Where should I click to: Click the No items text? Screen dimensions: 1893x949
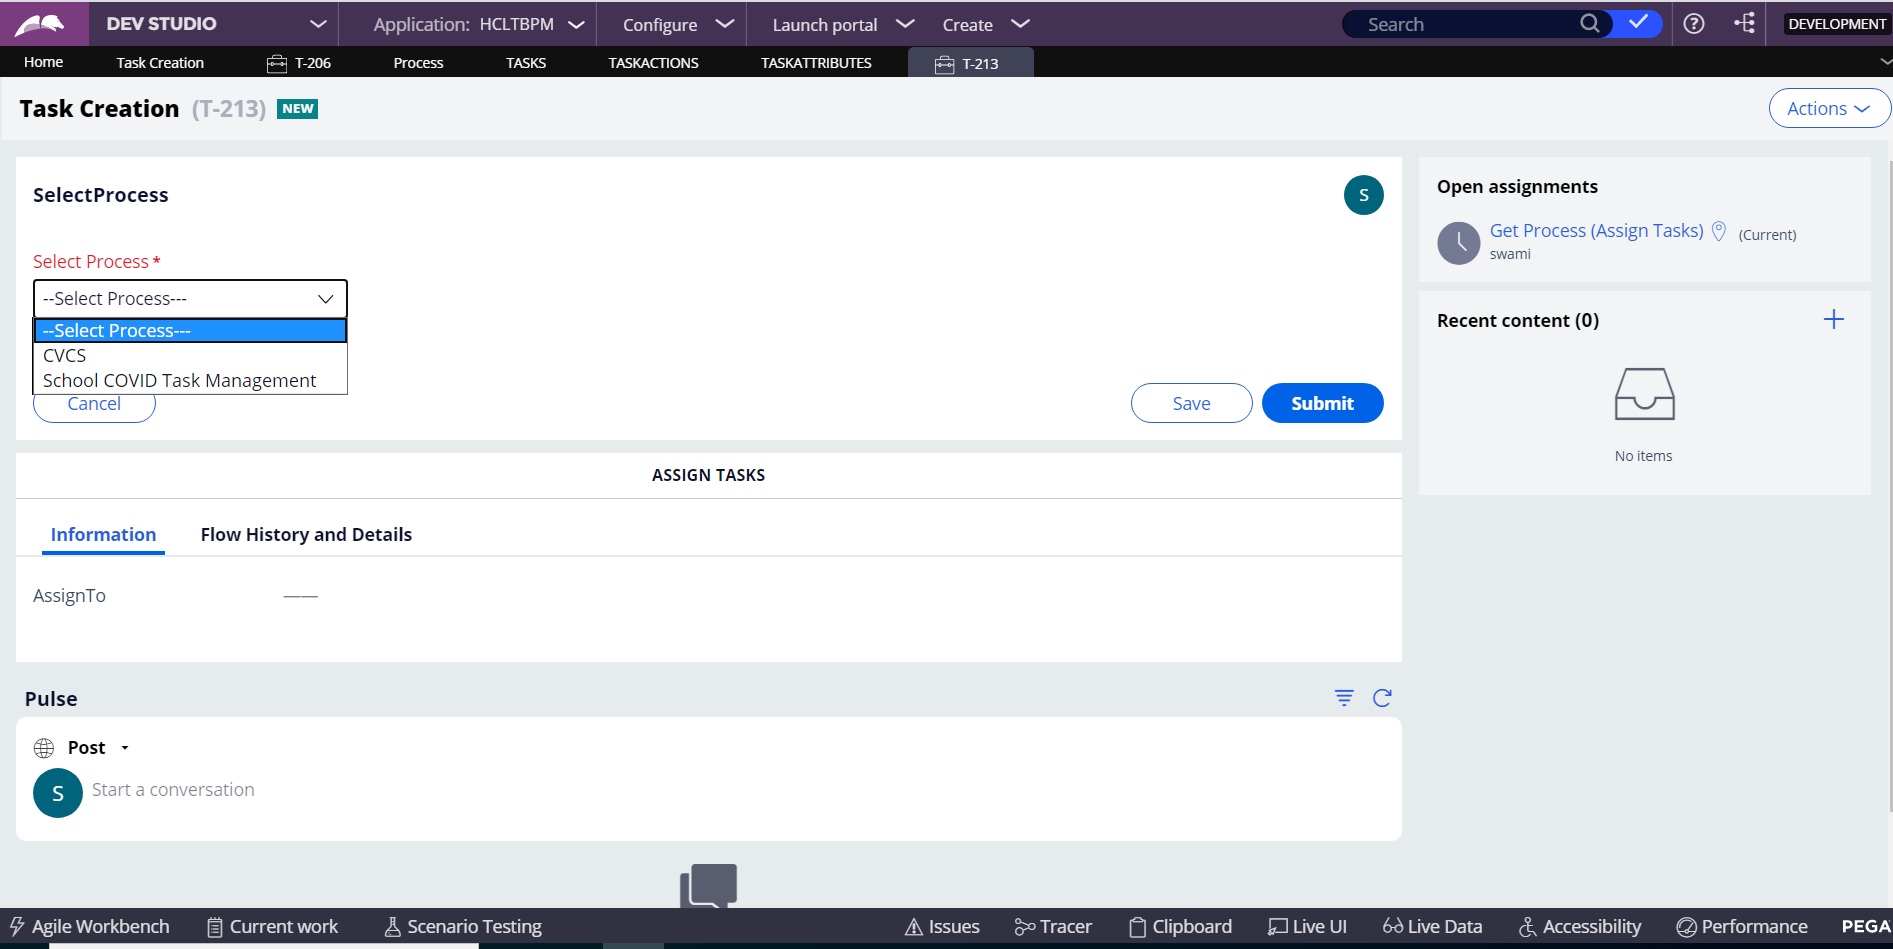coord(1643,456)
